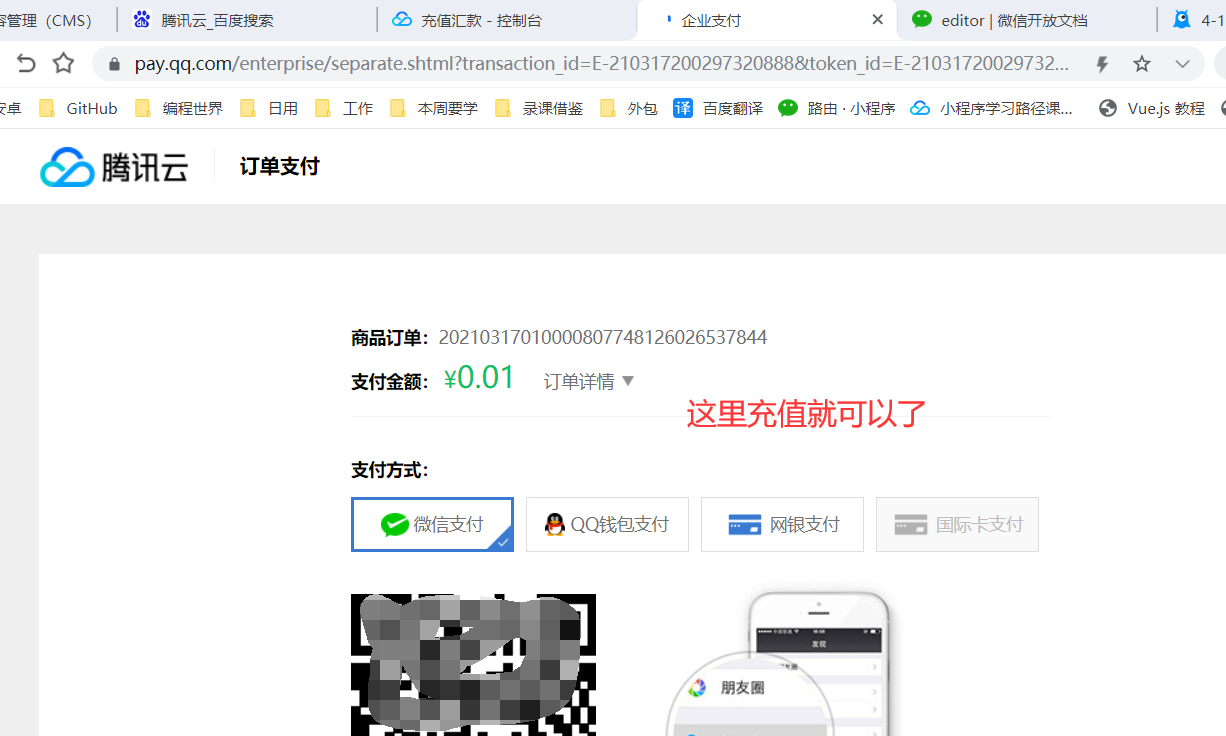Open the 外包 bookmark folder
The height and width of the screenshot is (736, 1226).
pos(628,108)
